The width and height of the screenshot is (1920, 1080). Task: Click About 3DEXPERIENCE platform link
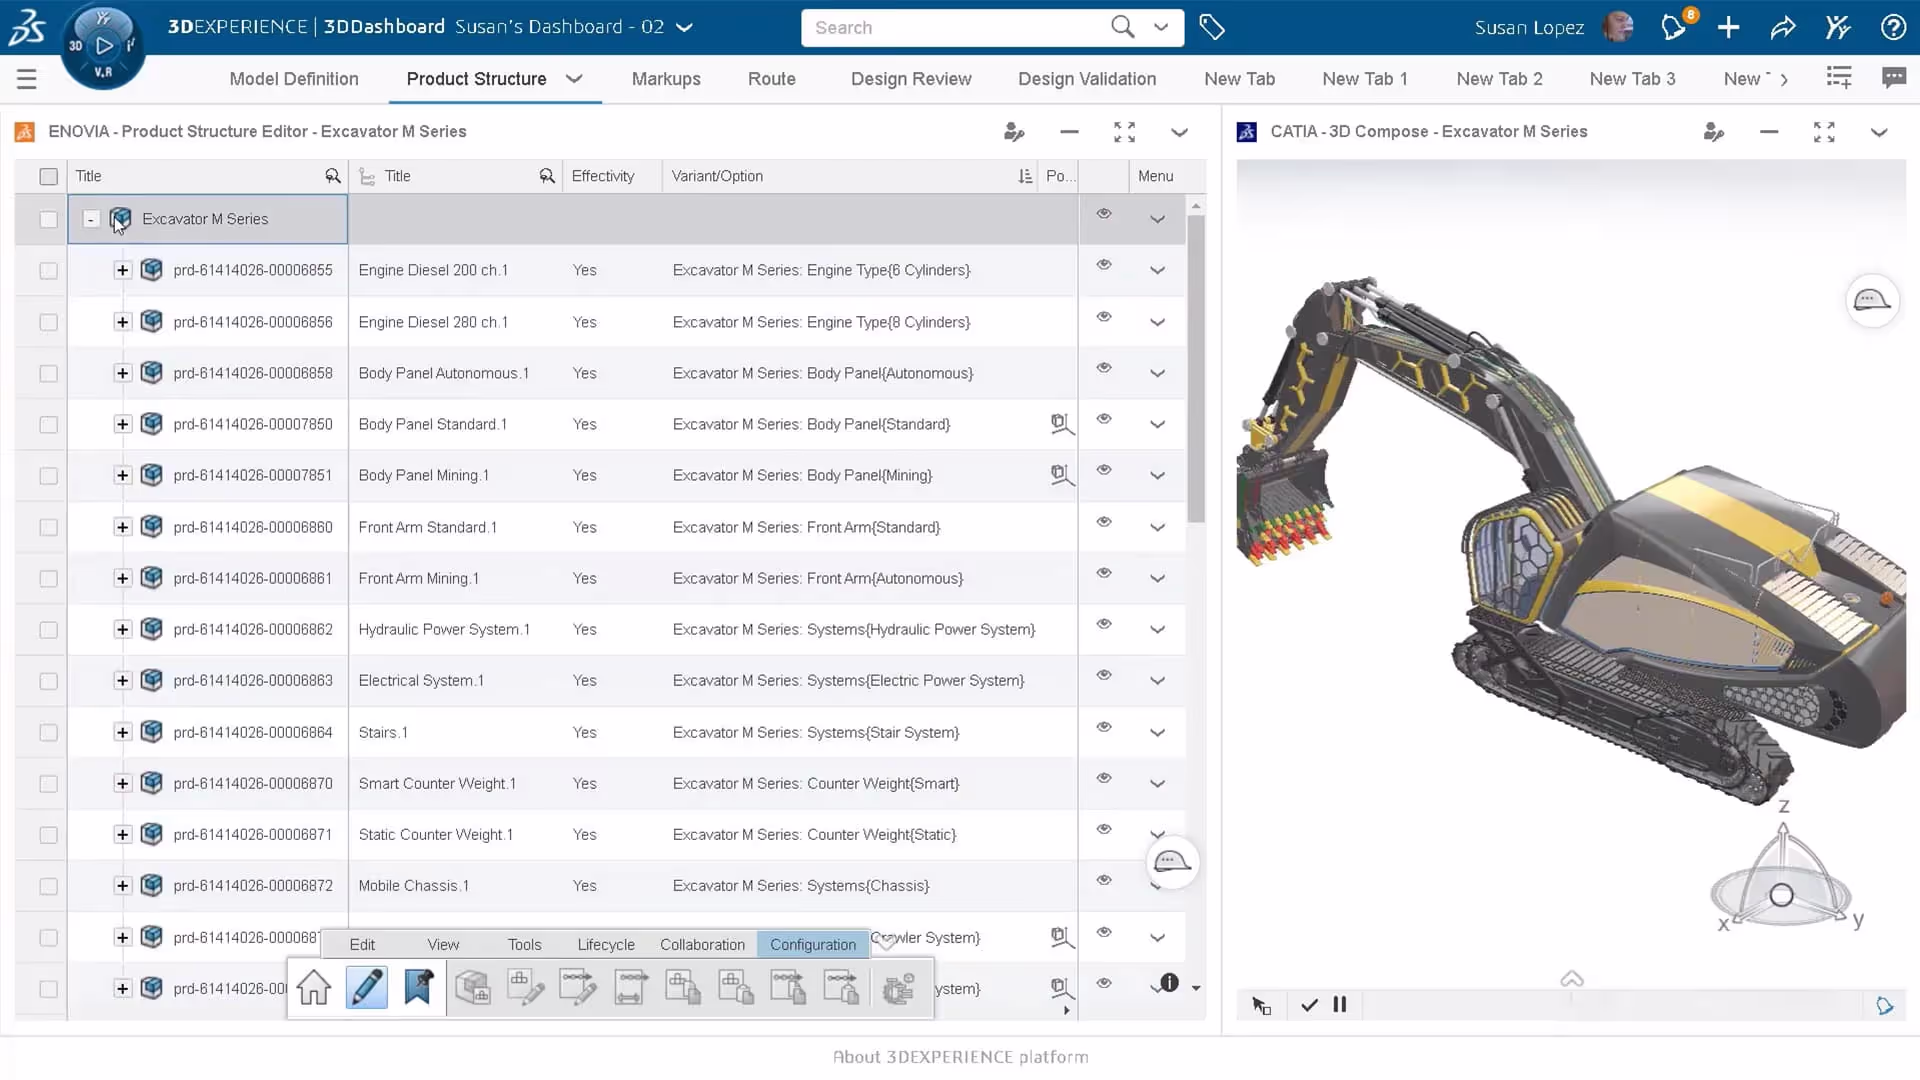[x=961, y=1057]
